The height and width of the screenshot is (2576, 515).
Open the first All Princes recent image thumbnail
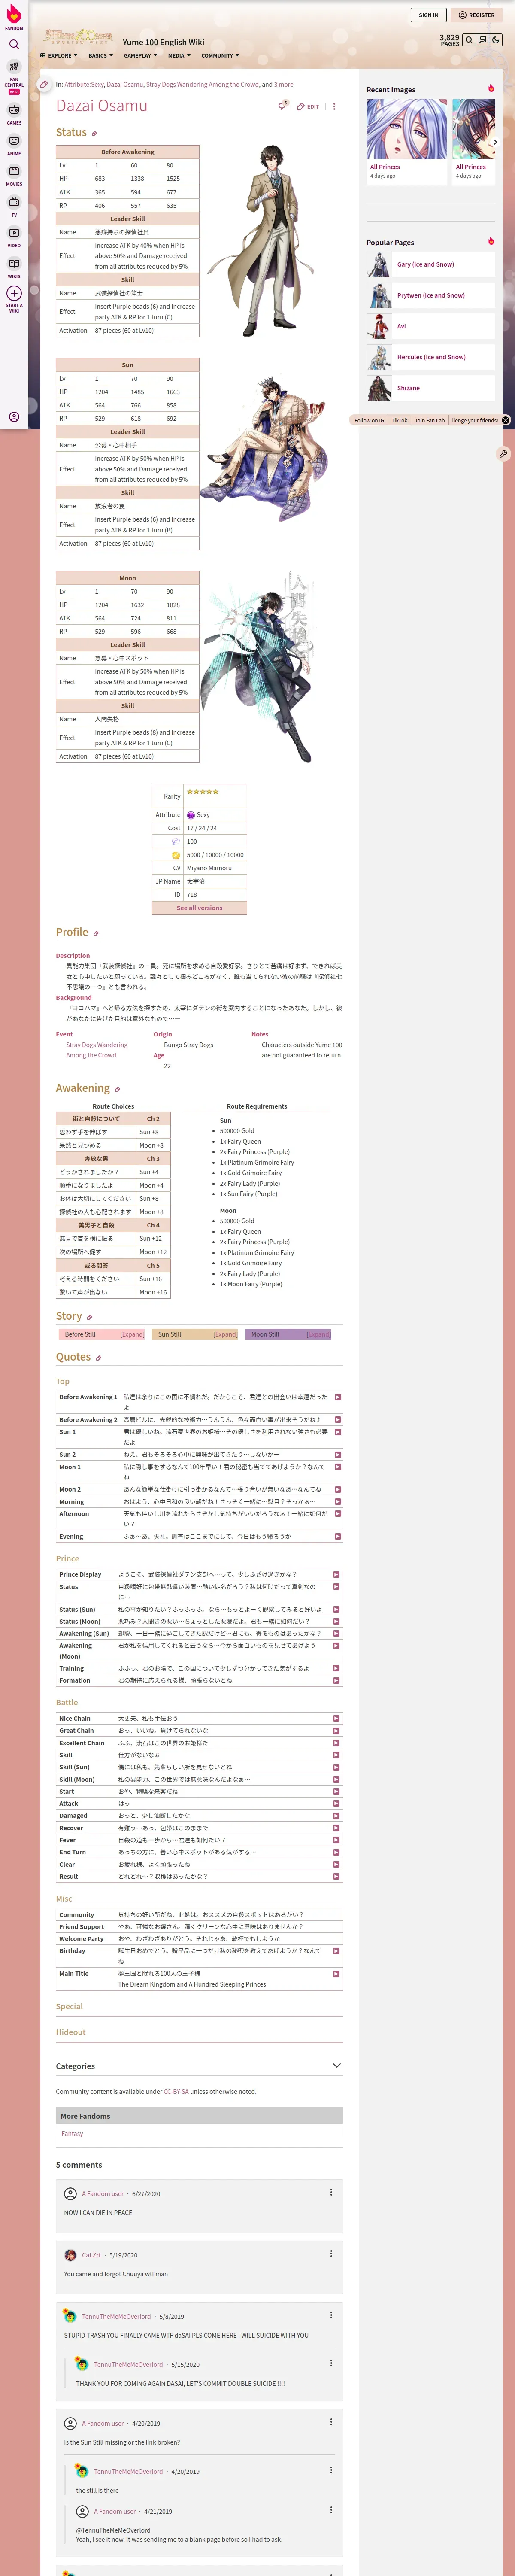406,129
